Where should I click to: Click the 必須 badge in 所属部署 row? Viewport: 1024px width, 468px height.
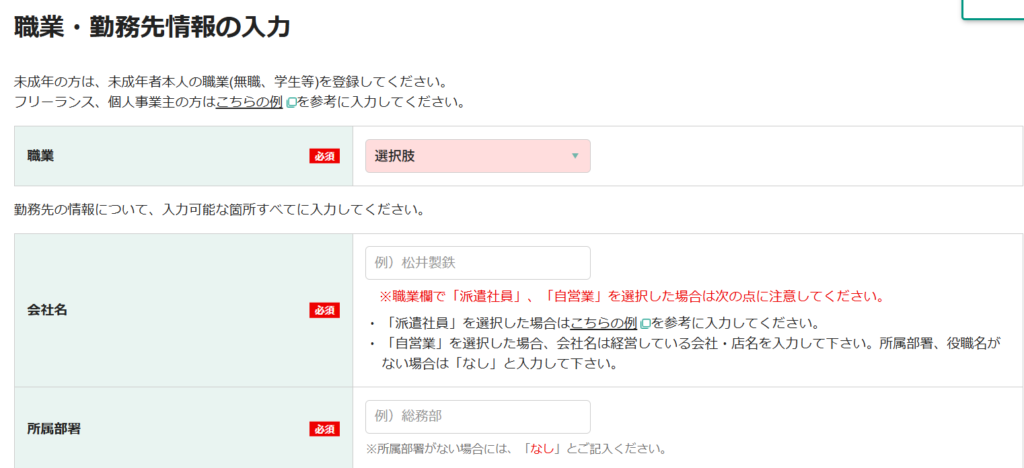[325, 429]
